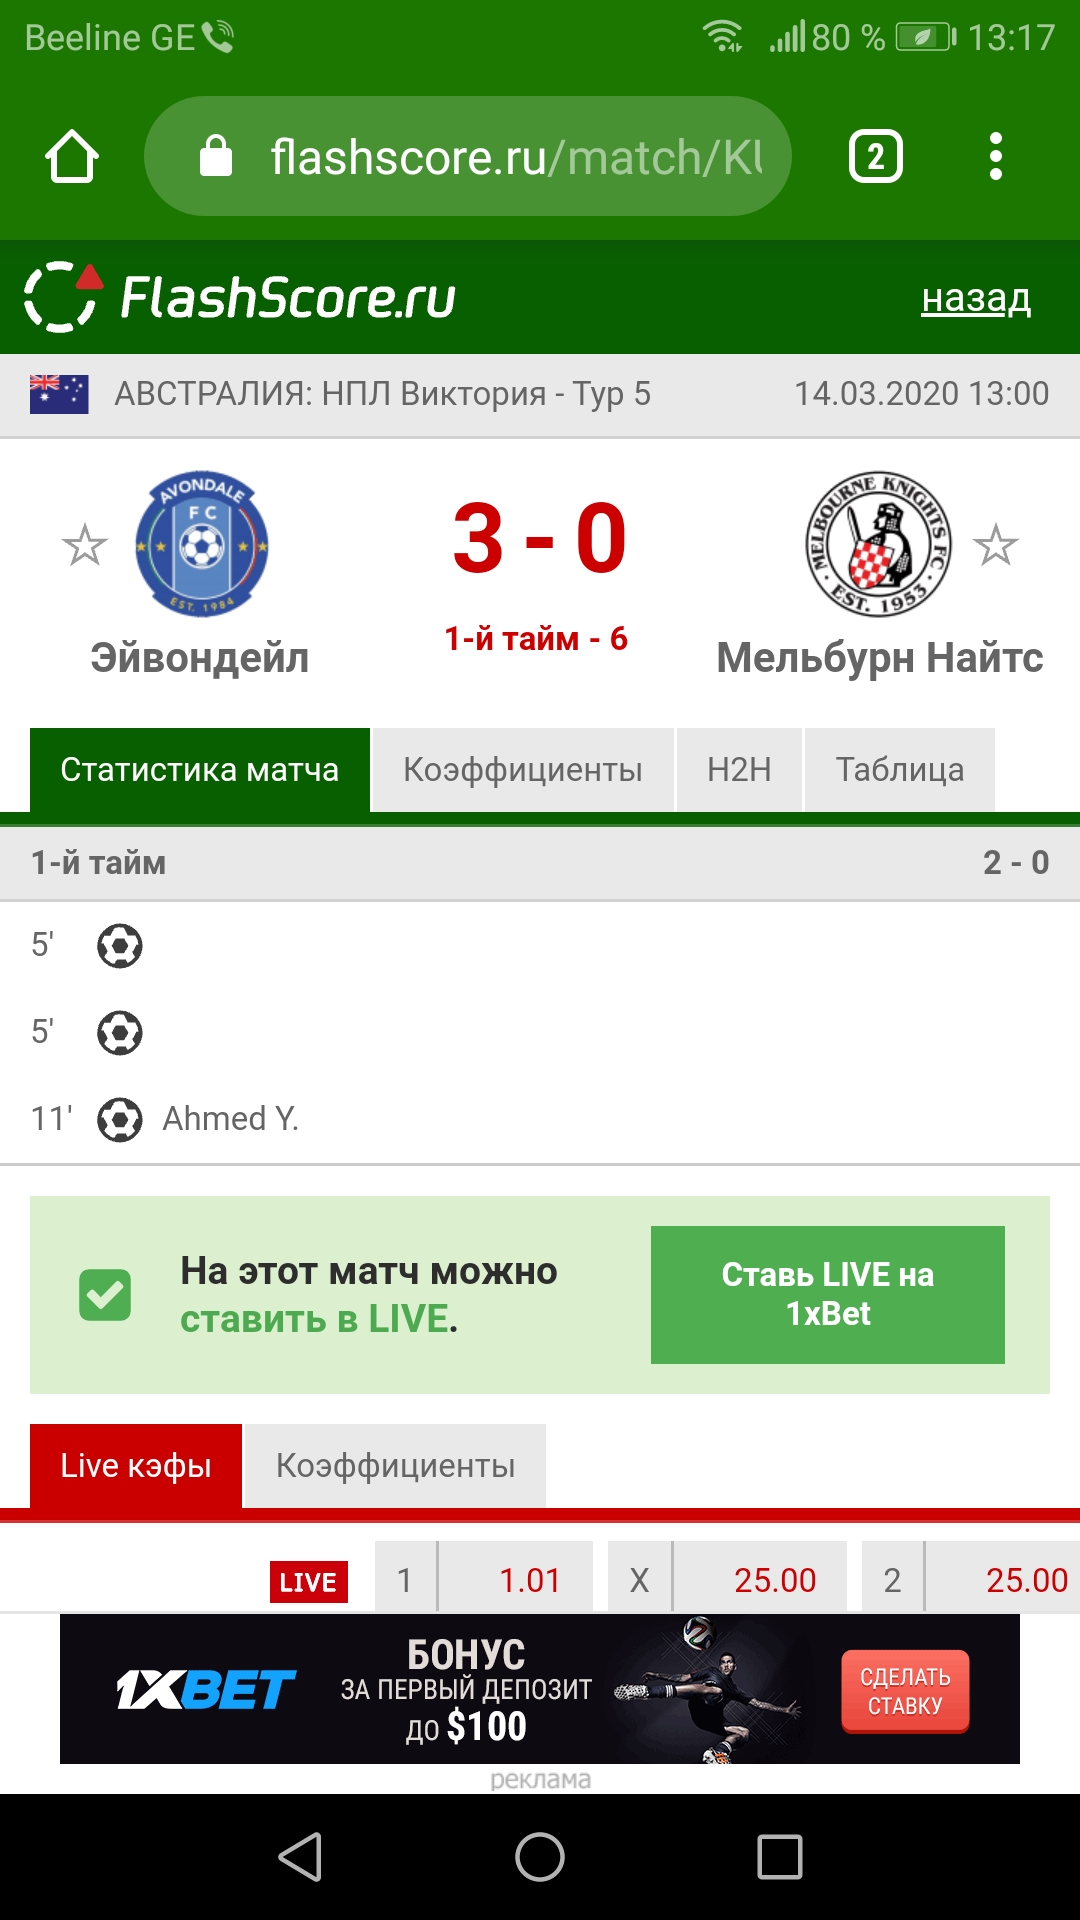Click СДЕЛАТЬ СТАВКУ in the 1xBet ad
This screenshot has width=1080, height=1920.
[x=905, y=1691]
